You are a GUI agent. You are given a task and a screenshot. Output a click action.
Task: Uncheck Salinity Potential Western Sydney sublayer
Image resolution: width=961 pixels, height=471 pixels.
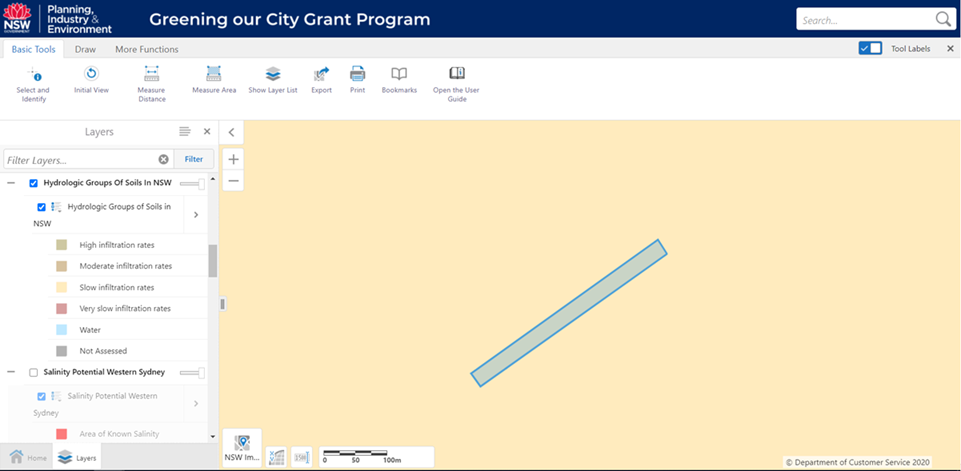click(x=42, y=396)
